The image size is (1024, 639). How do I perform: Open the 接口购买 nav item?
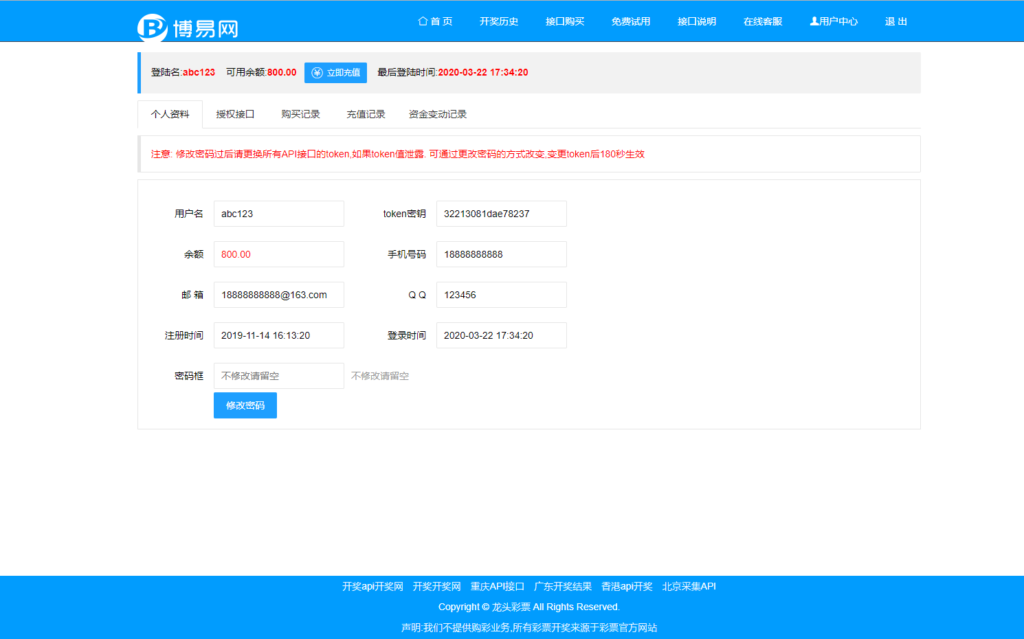564,20
